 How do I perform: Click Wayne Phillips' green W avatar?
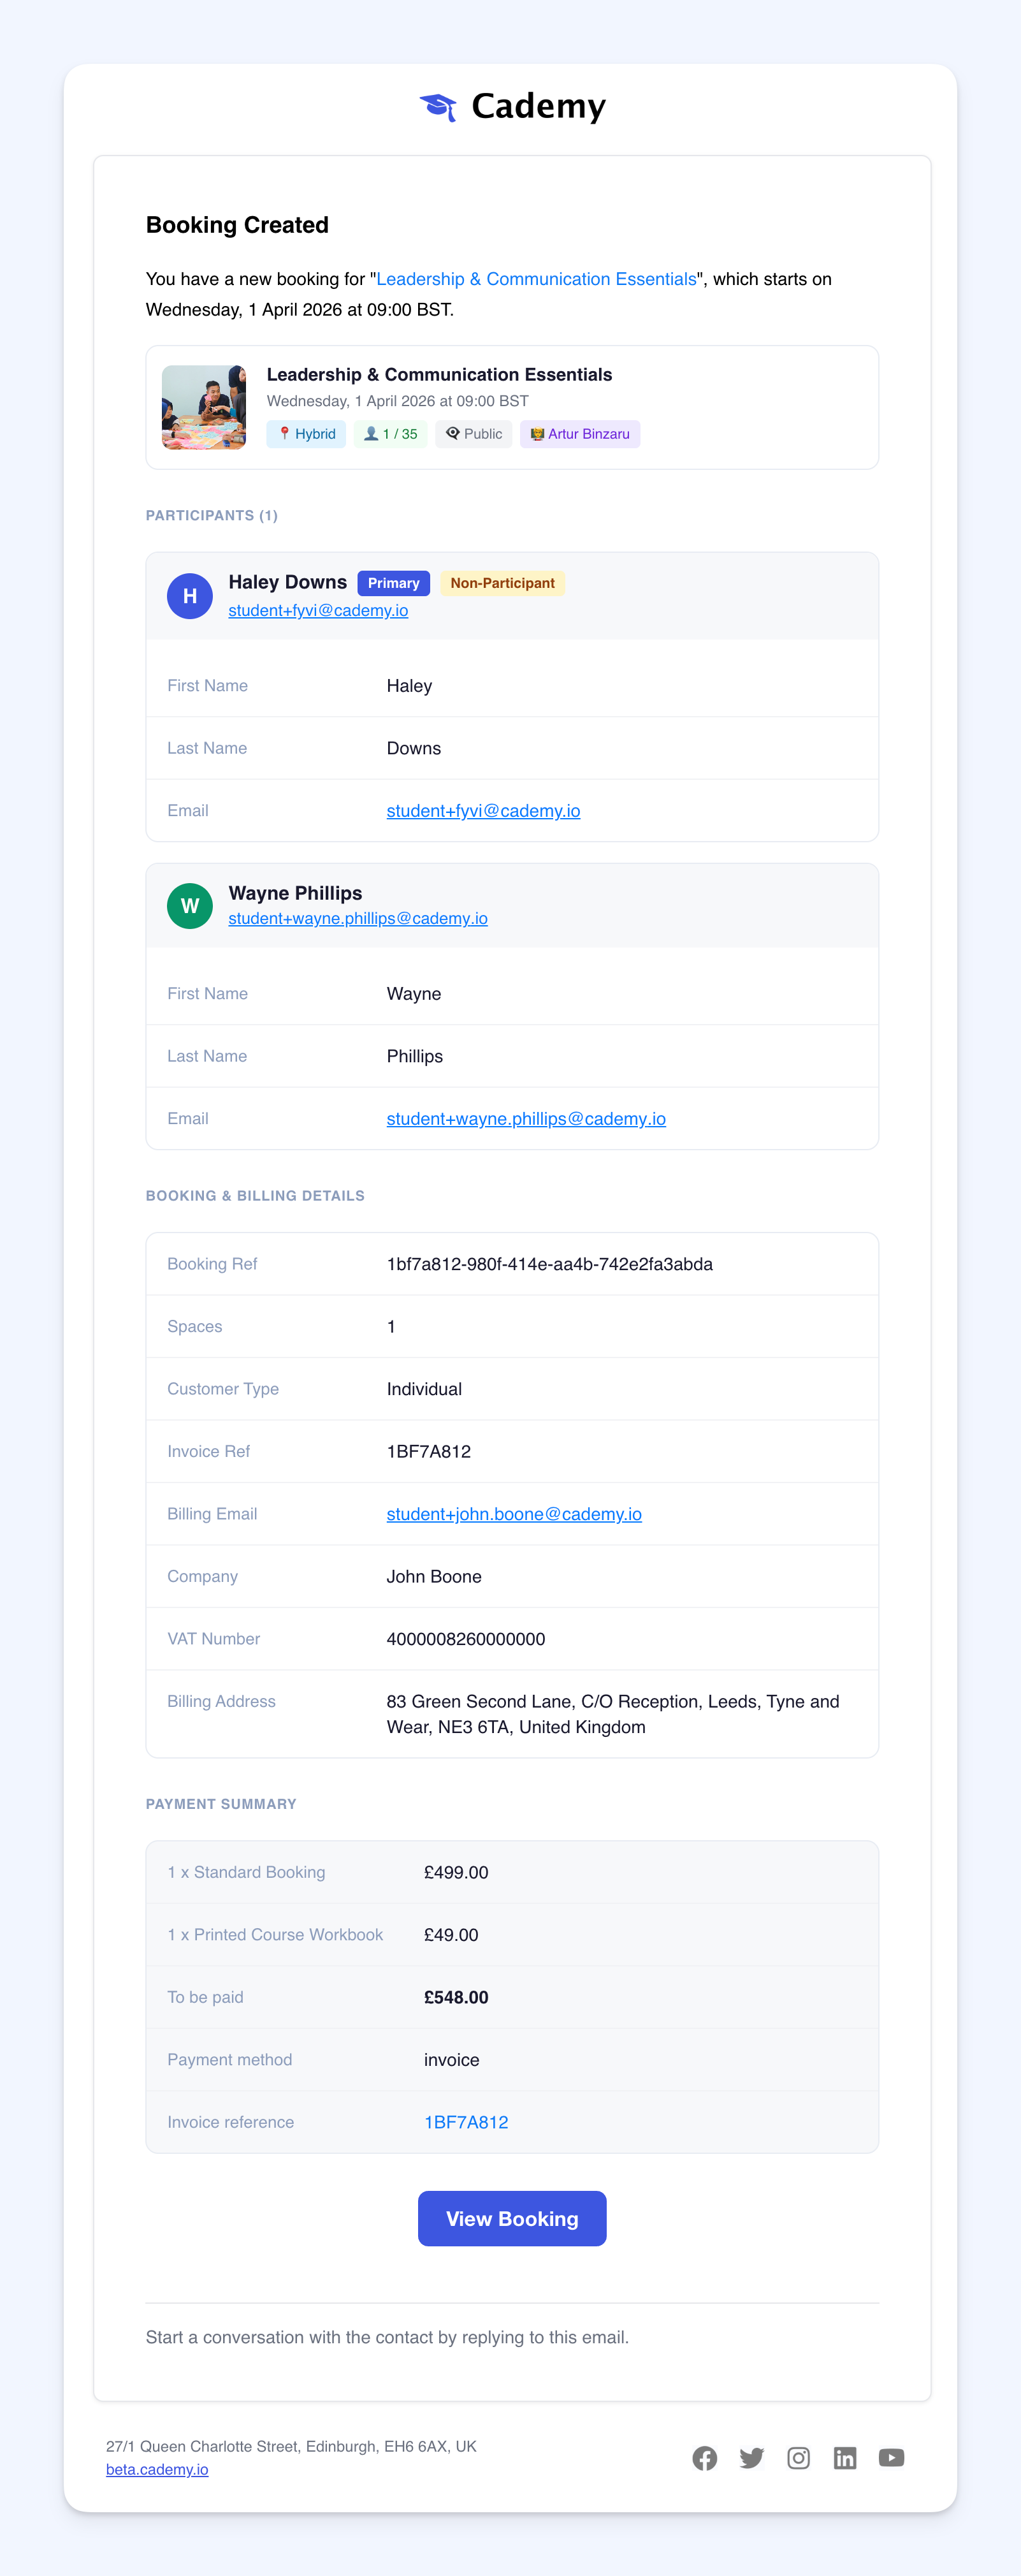pyautogui.click(x=190, y=906)
